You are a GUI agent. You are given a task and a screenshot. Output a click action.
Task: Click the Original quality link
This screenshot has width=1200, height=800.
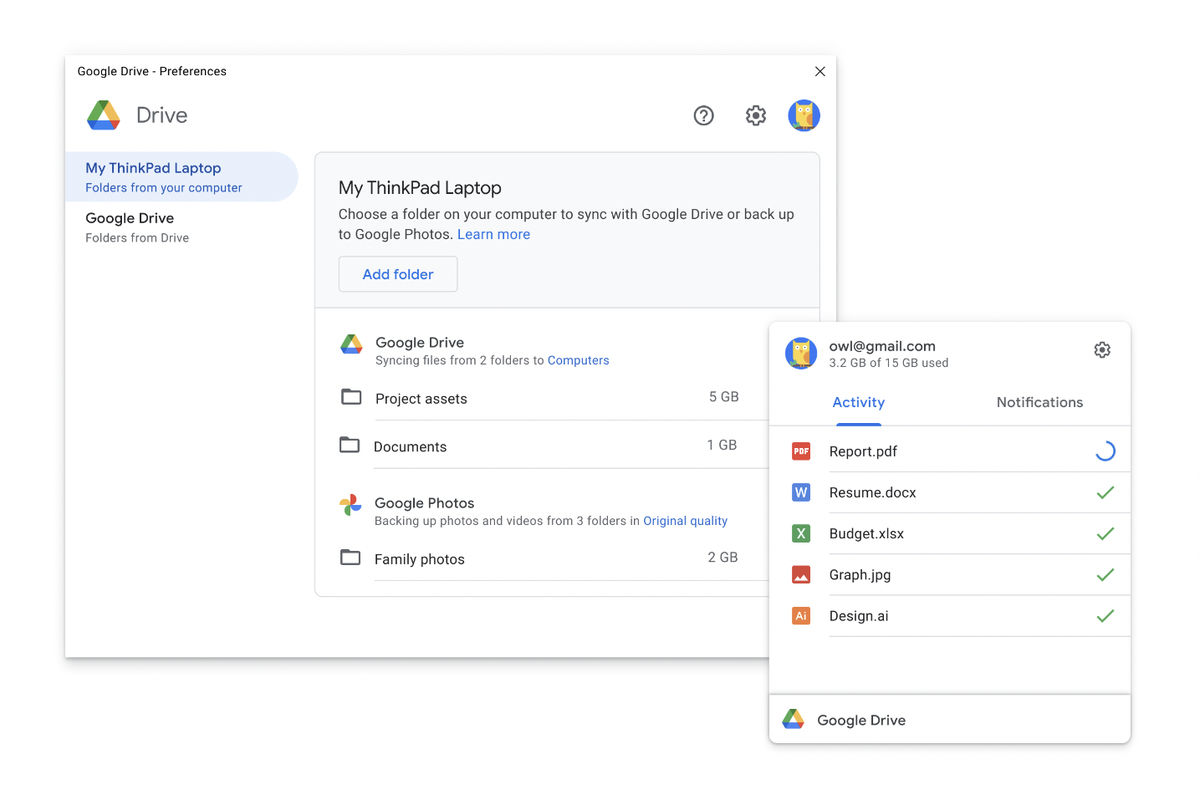coord(685,521)
